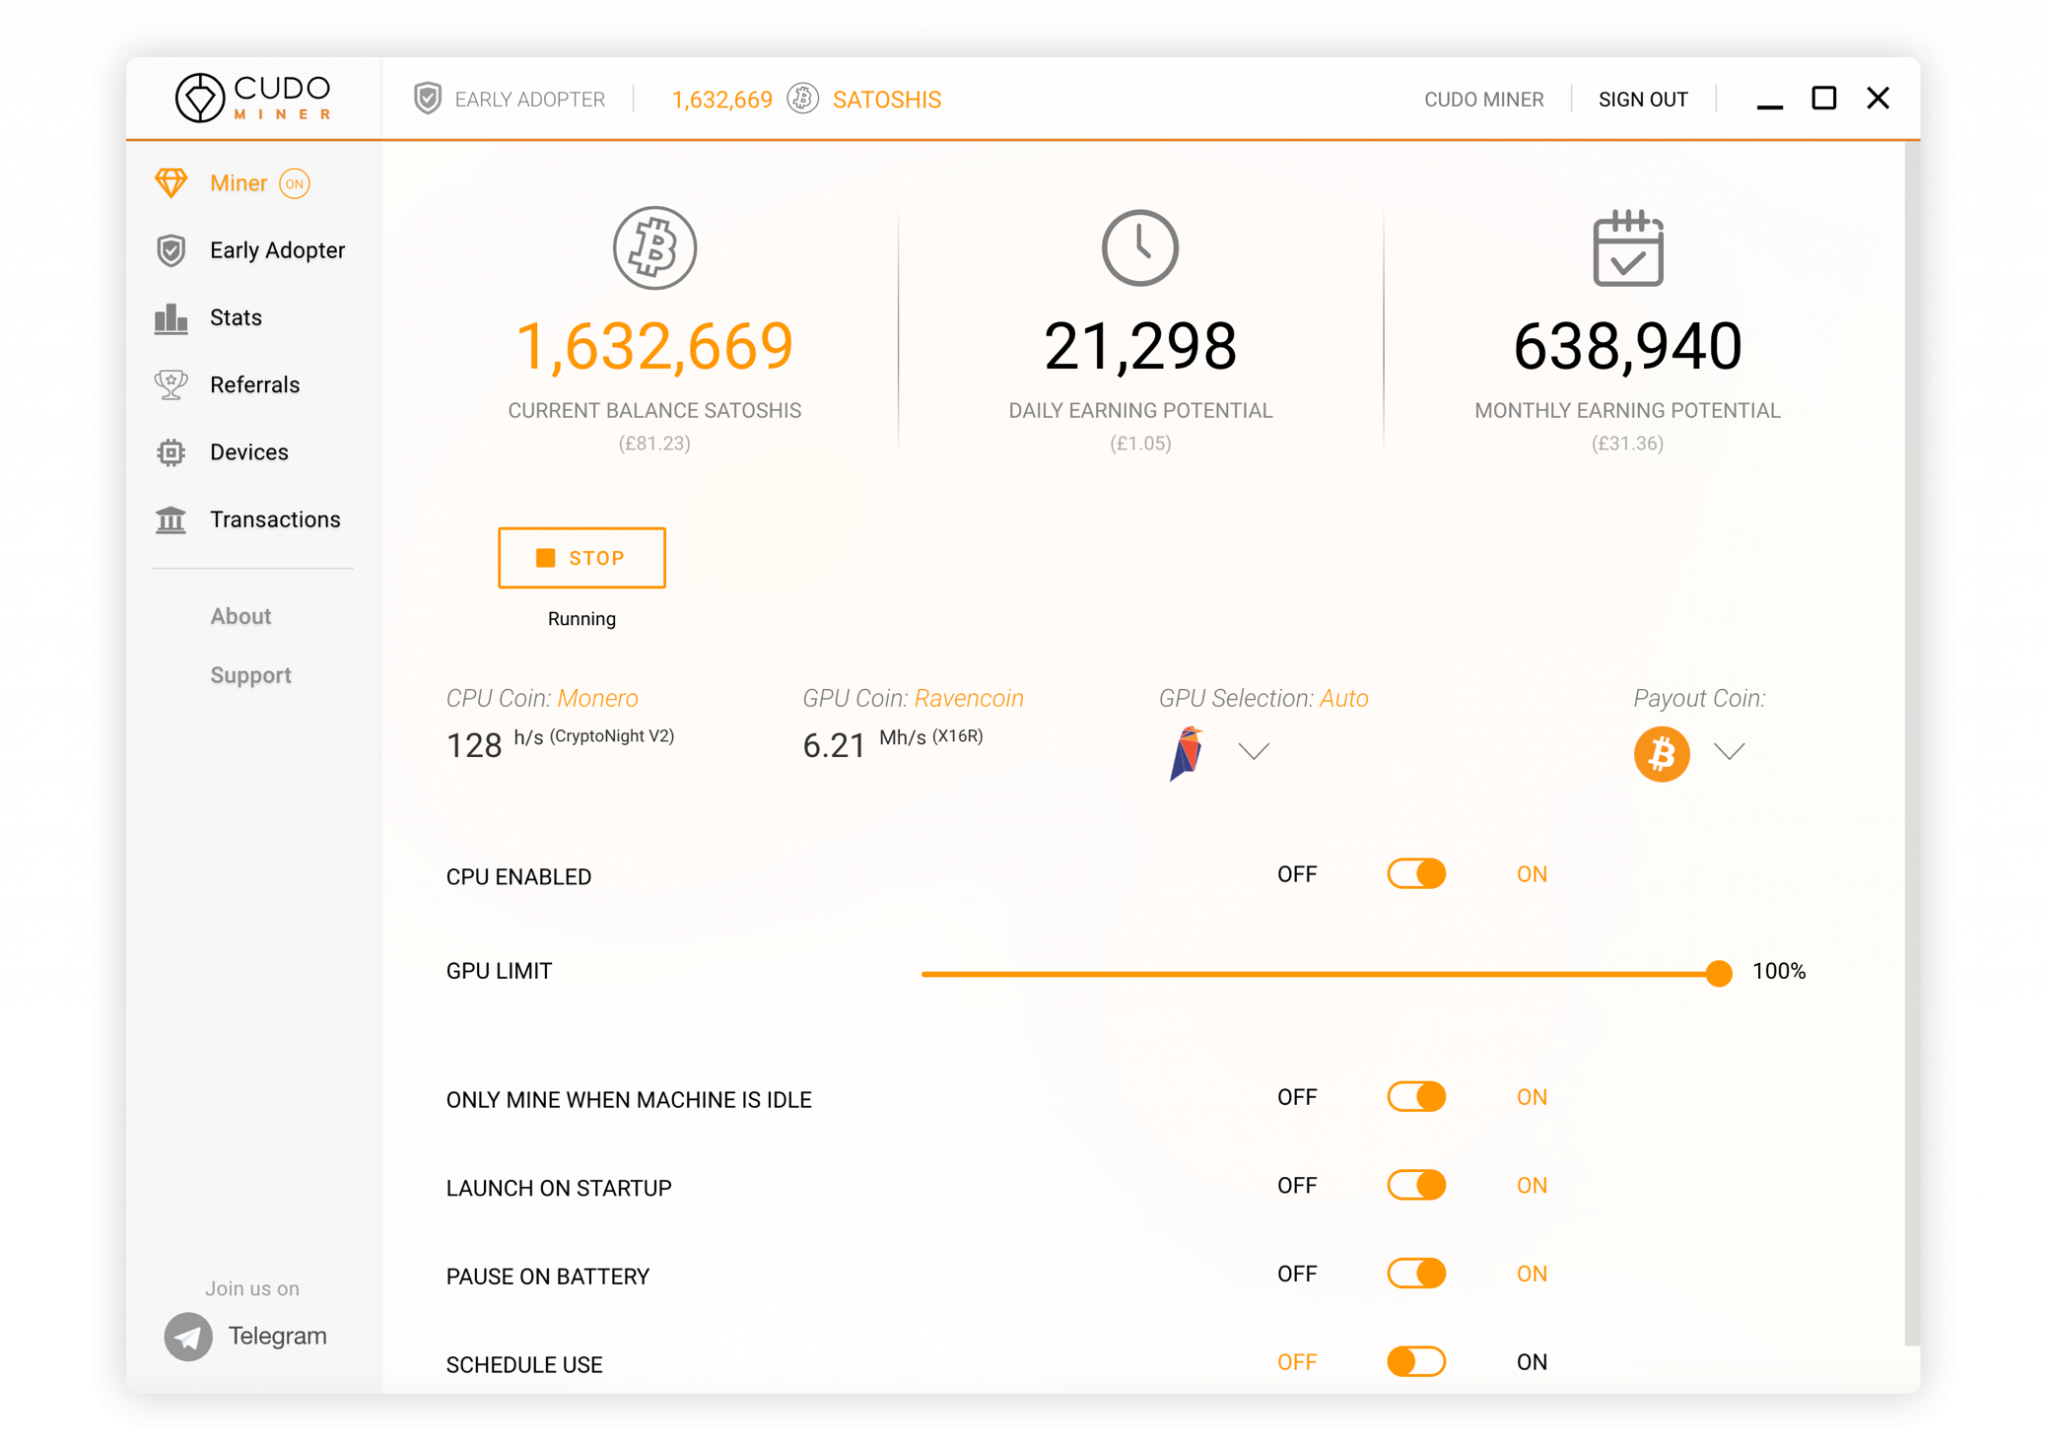Open the Support page
2048x1449 pixels.
click(x=250, y=674)
